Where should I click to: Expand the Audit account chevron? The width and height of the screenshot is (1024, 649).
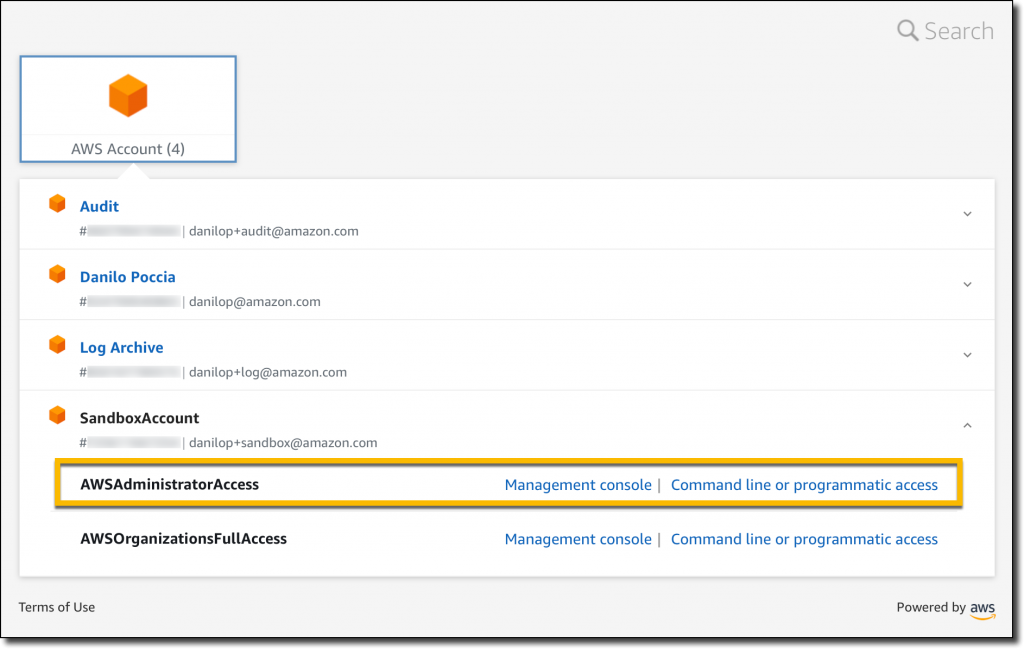(x=967, y=214)
